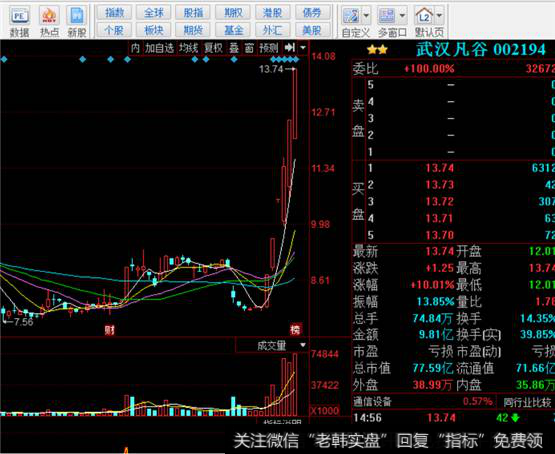Image resolution: width=555 pixels, height=454 pixels.
Task: Click the 热点 flame icon
Action: [x=49, y=16]
